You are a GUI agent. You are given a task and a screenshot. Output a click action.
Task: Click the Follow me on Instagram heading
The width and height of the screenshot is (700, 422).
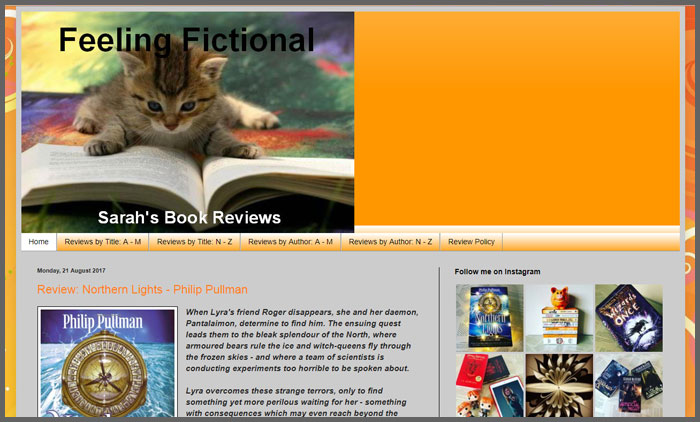[497, 272]
